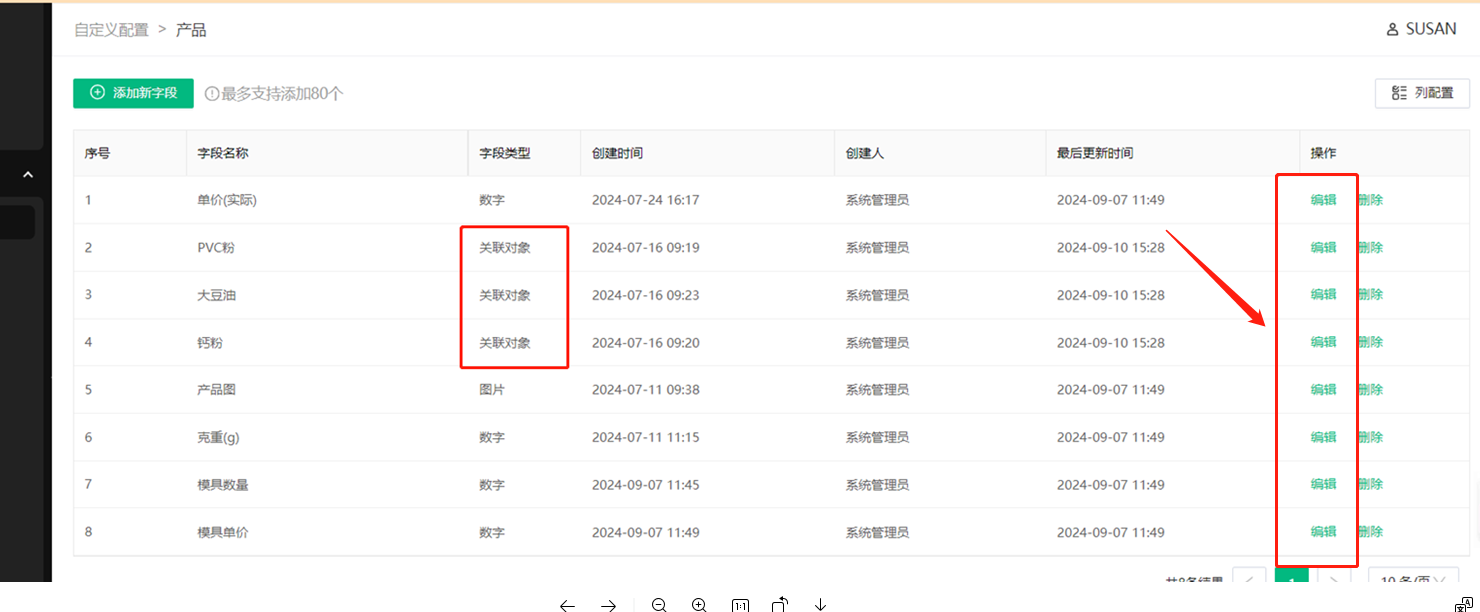Select the field name 大豆油

(217, 295)
